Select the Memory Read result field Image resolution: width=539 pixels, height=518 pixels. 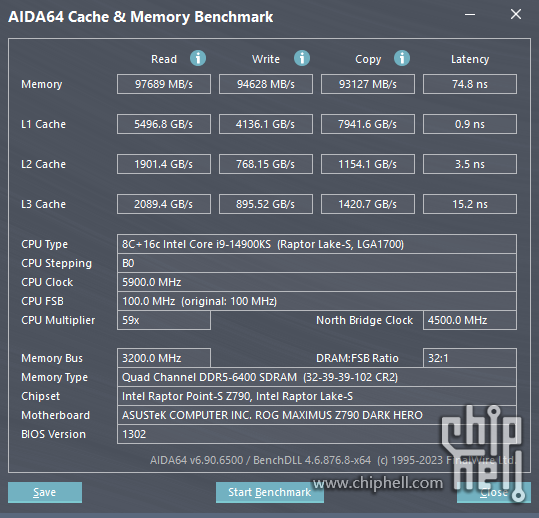(164, 84)
